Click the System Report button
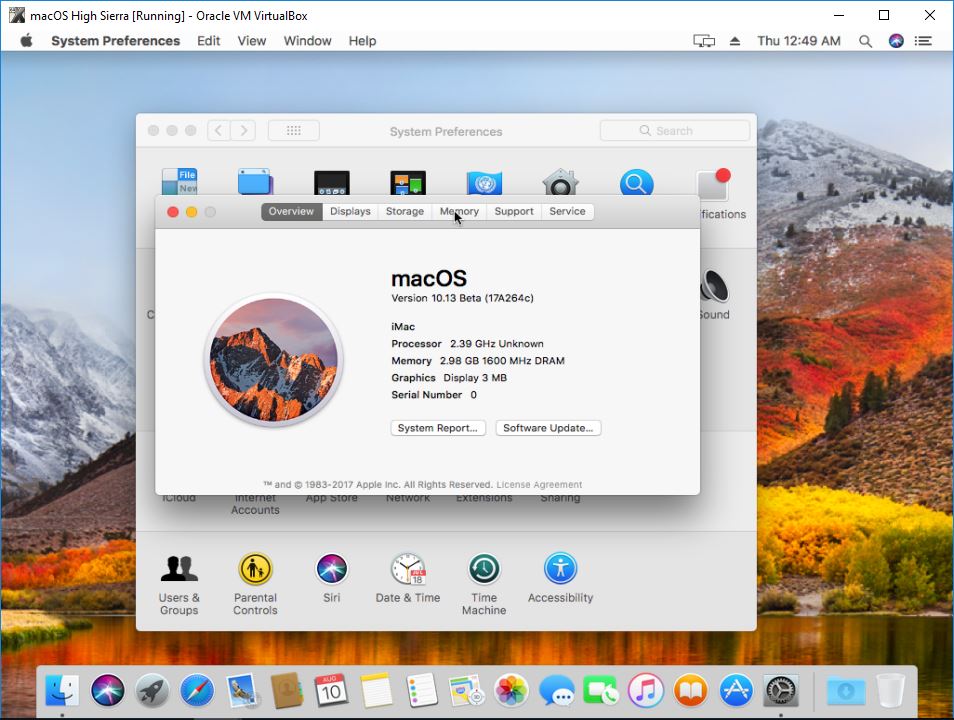This screenshot has height=720, width=954. click(x=438, y=428)
